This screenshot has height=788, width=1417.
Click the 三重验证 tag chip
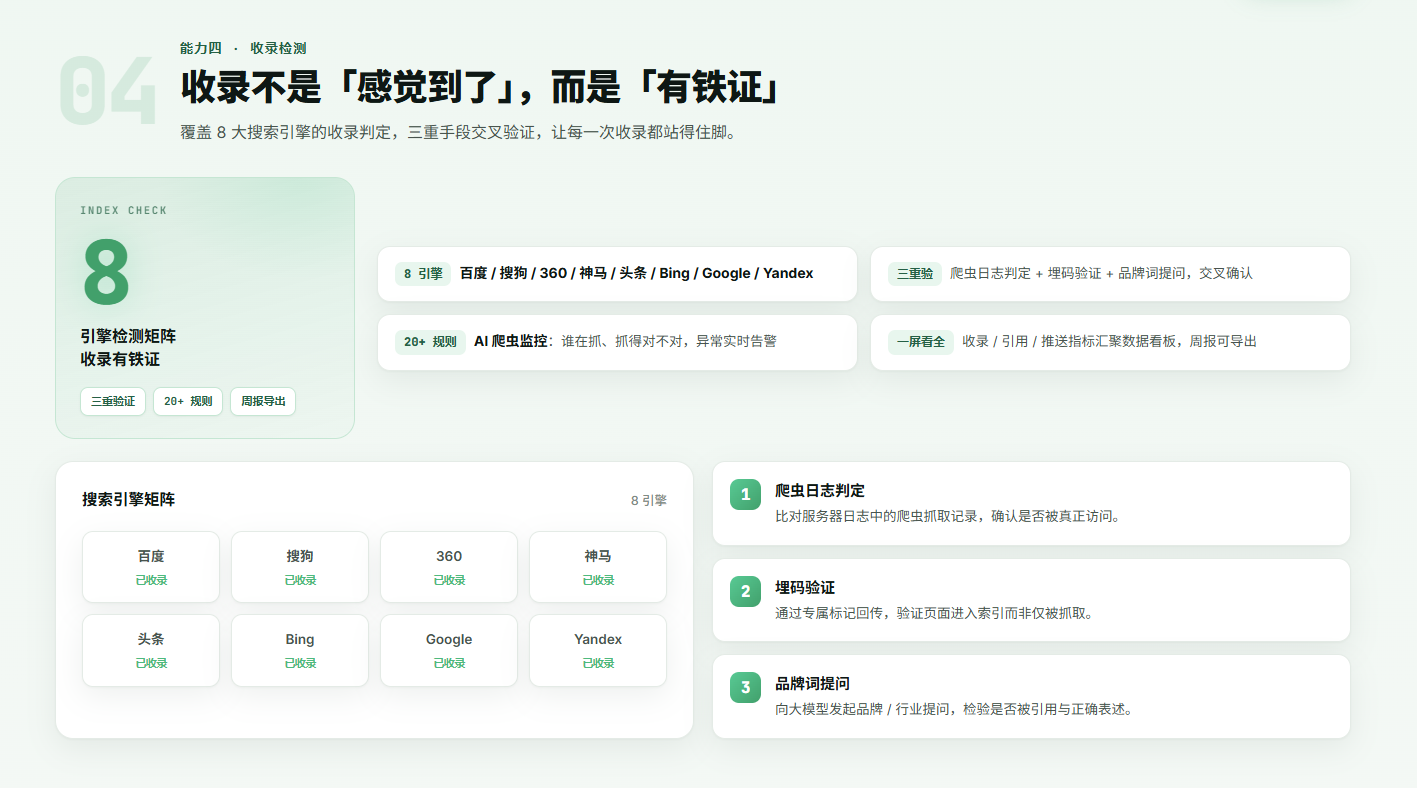pos(113,401)
